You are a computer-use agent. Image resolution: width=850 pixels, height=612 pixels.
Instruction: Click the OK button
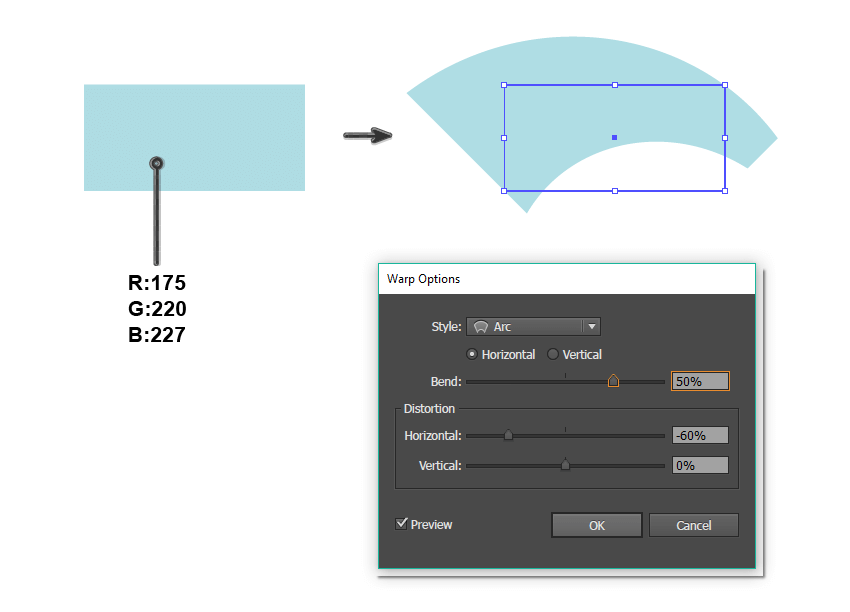[597, 525]
